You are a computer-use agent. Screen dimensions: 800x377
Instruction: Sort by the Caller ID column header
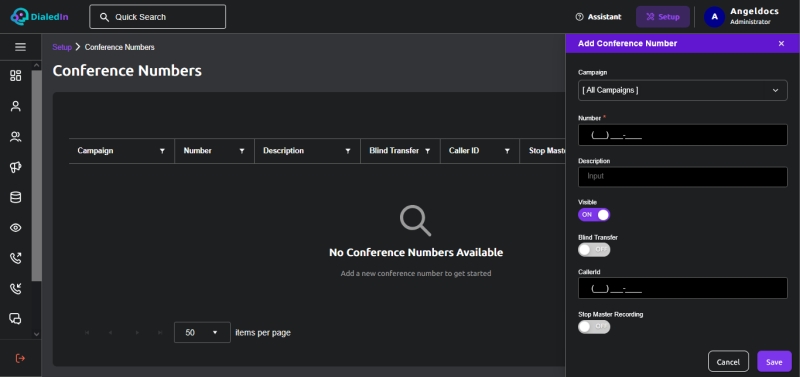[464, 151]
